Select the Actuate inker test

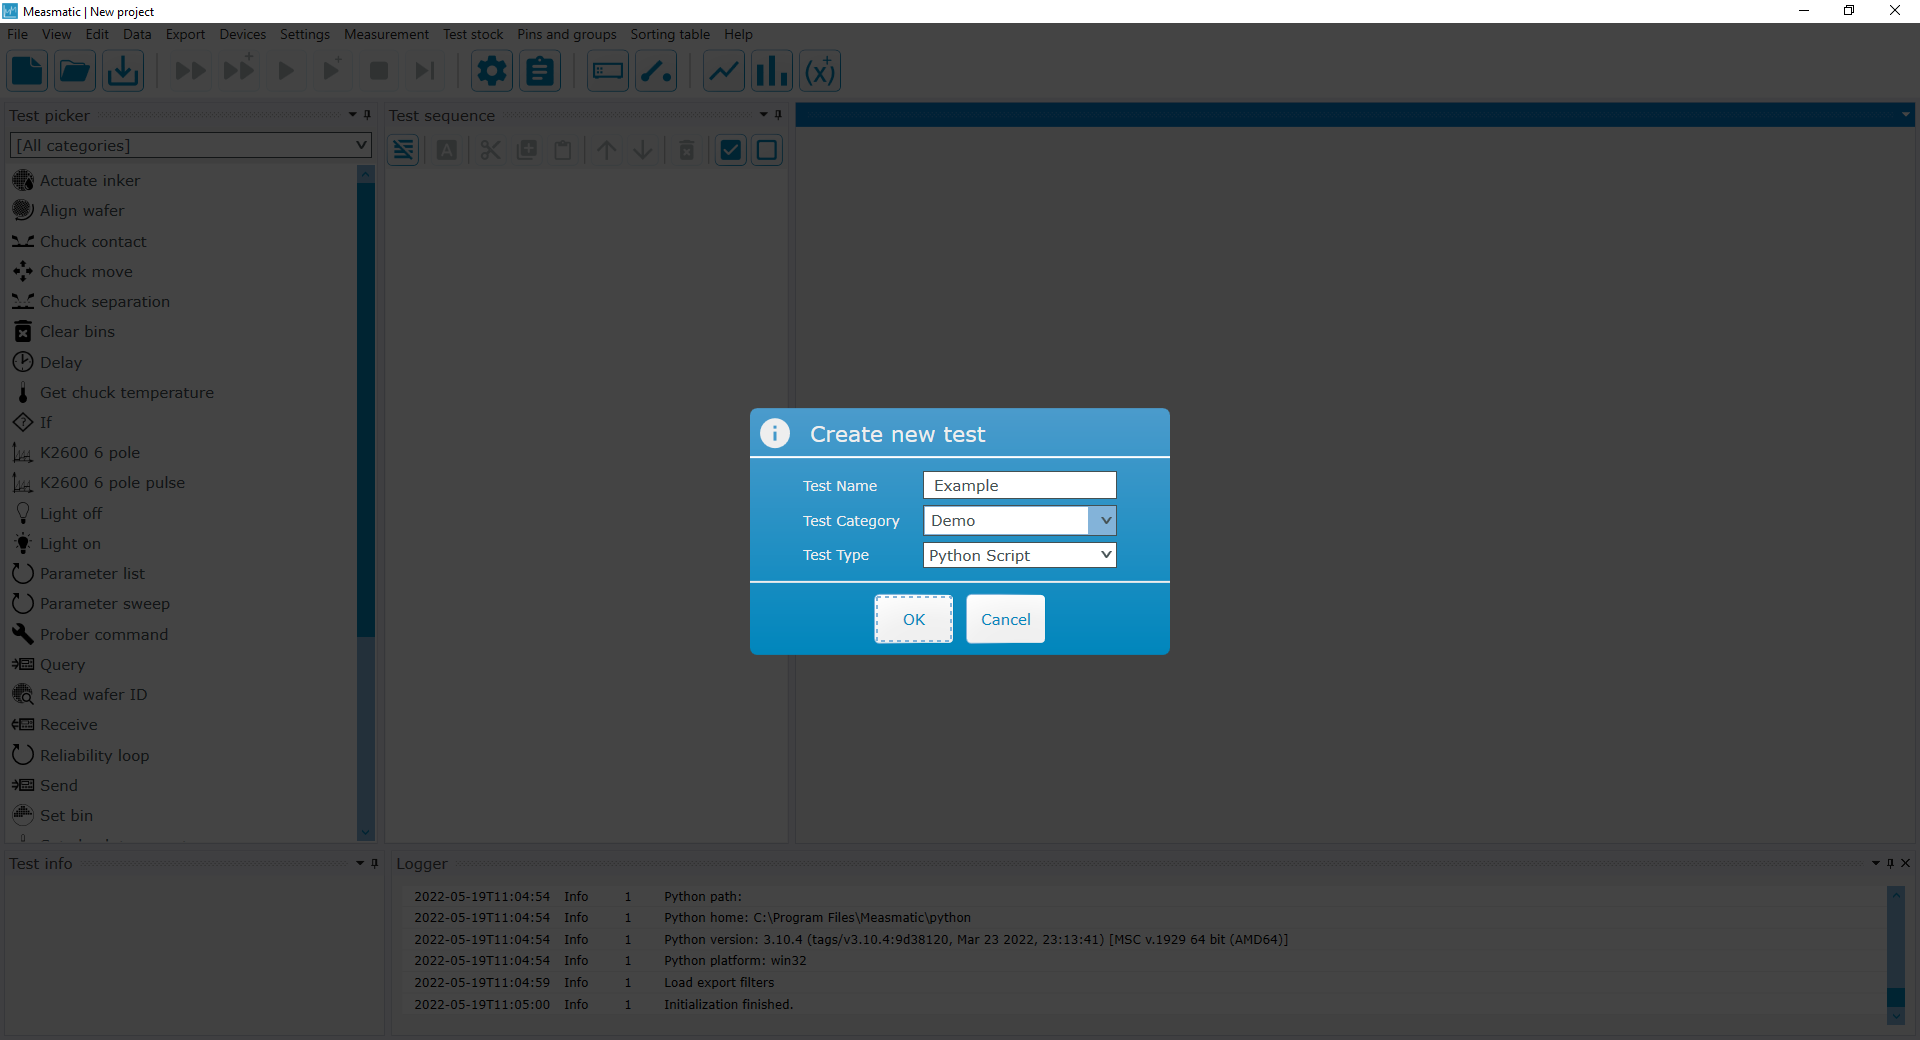[x=90, y=180]
